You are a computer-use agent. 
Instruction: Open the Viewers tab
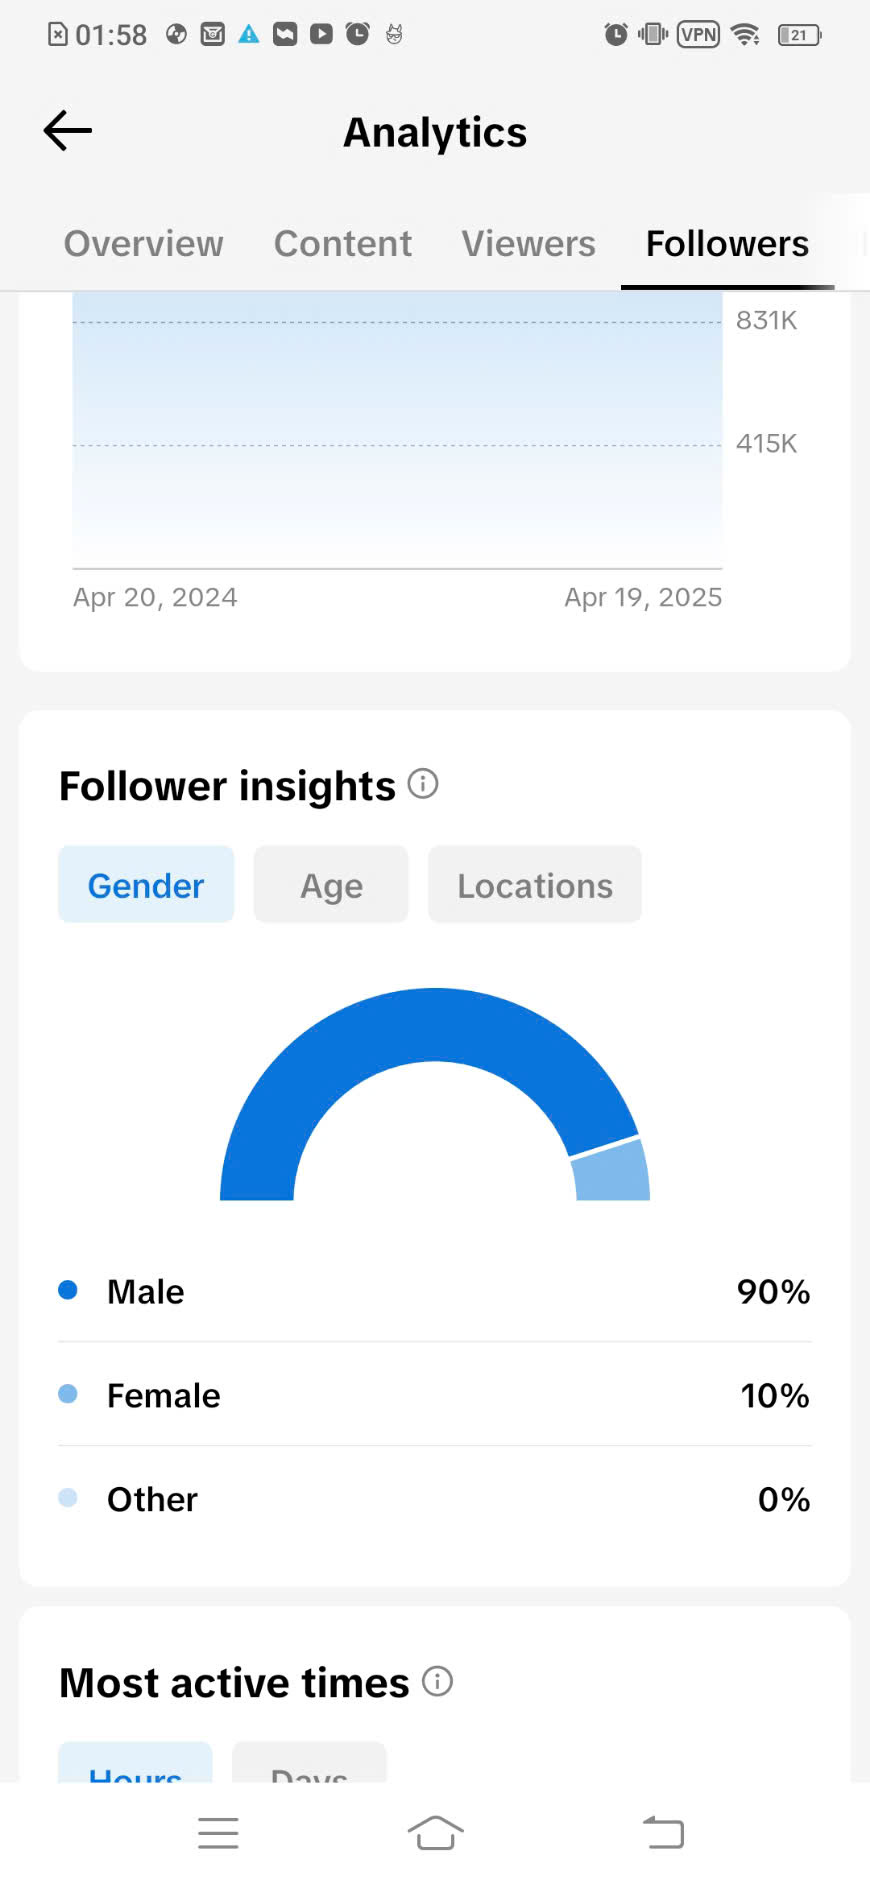[x=528, y=244]
